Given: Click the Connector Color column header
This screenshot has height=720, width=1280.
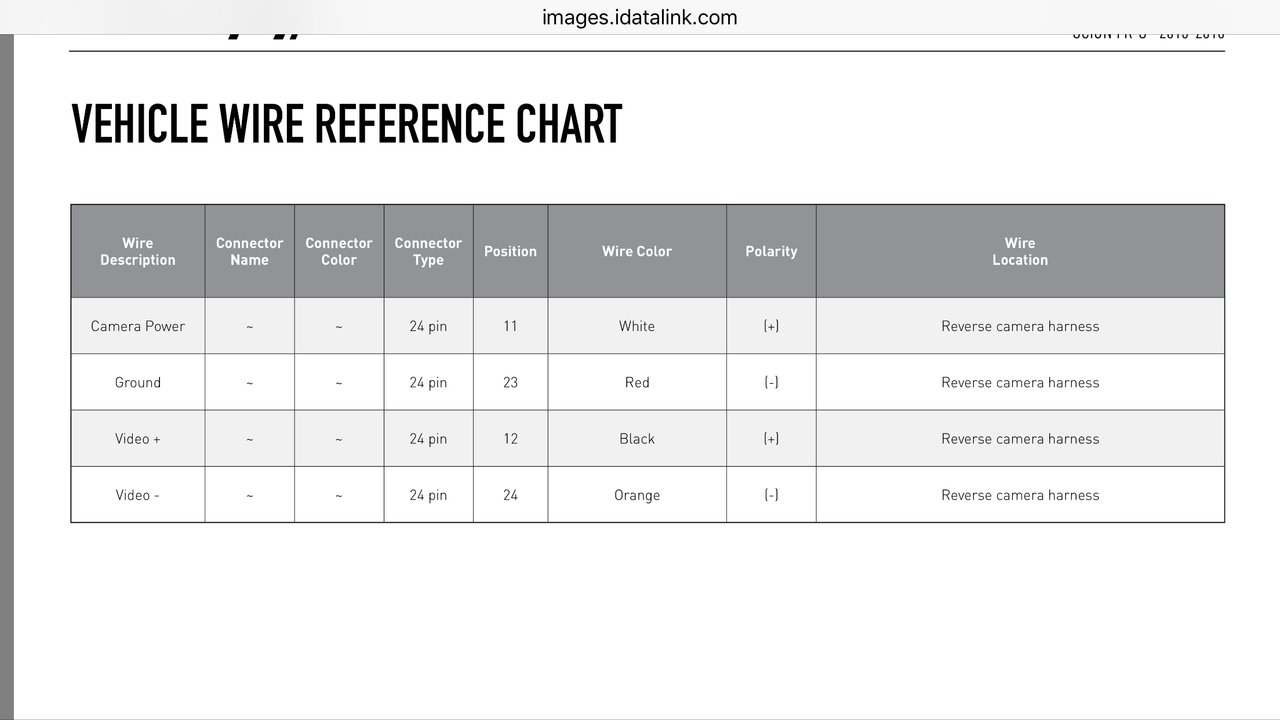Looking at the screenshot, I should pos(339,251).
